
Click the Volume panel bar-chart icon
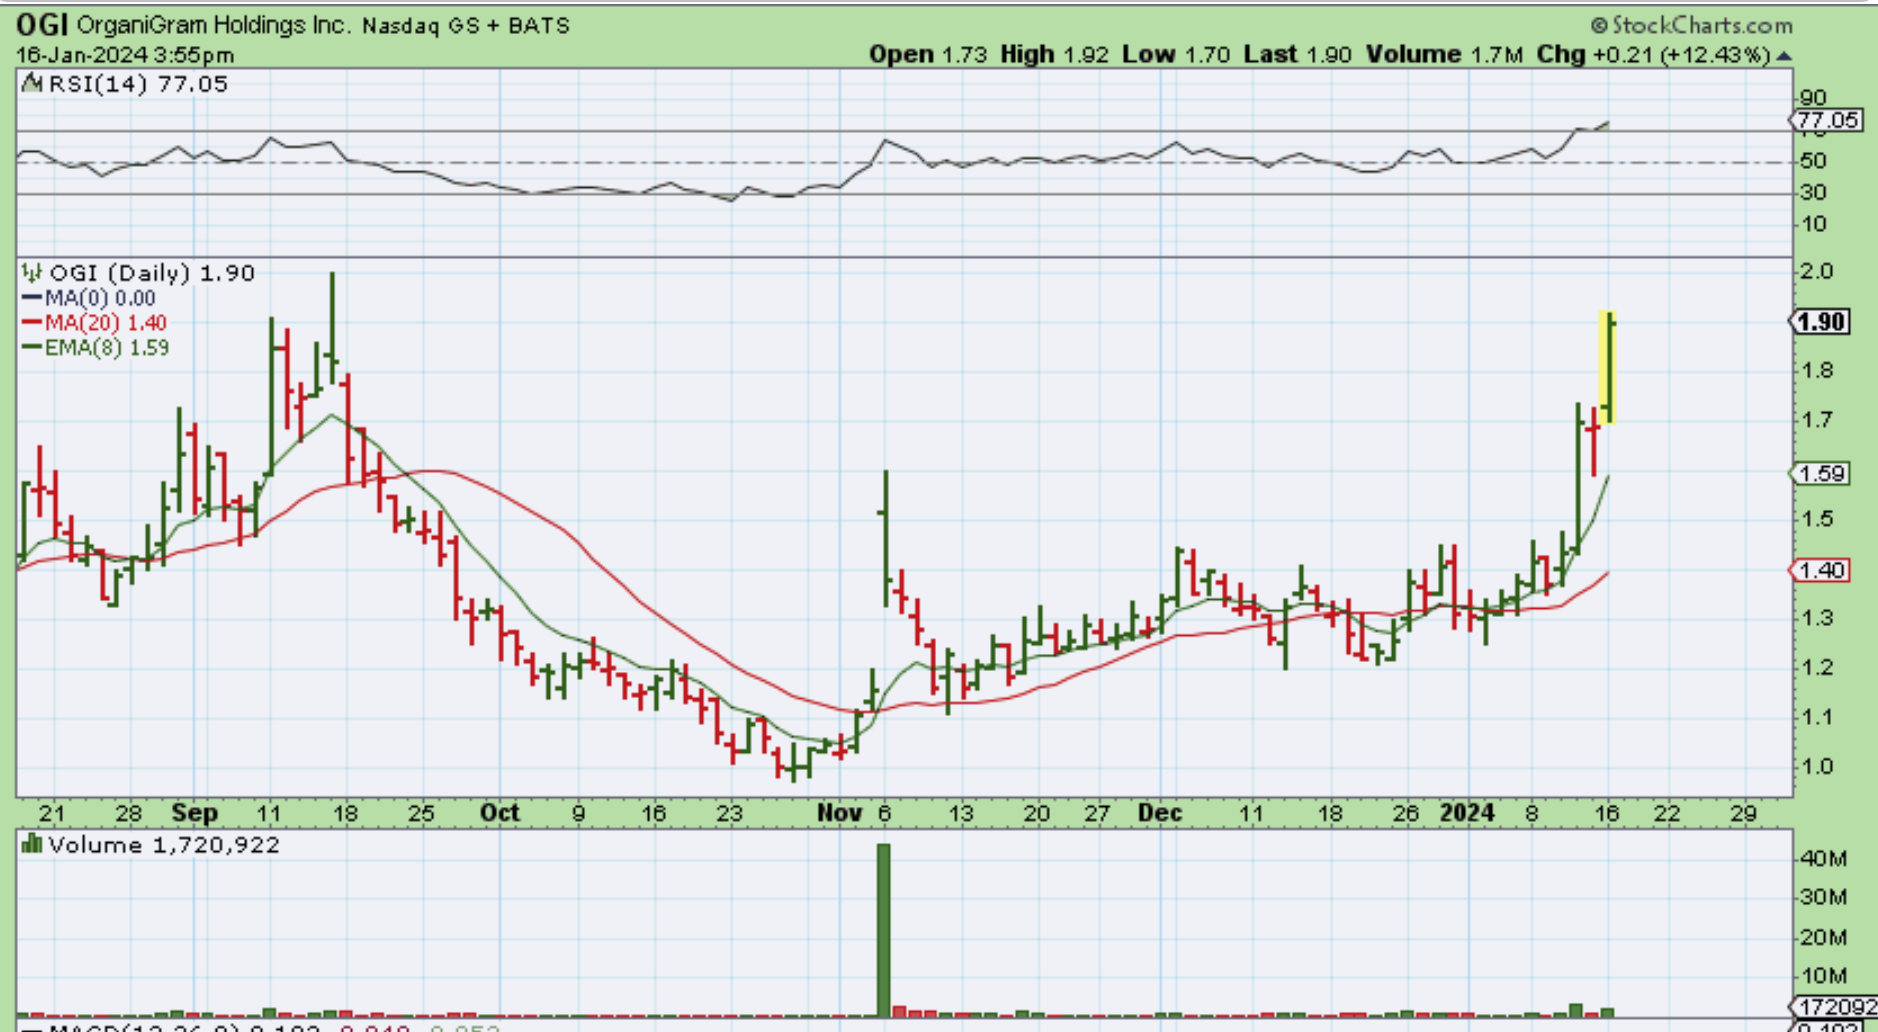tap(33, 845)
